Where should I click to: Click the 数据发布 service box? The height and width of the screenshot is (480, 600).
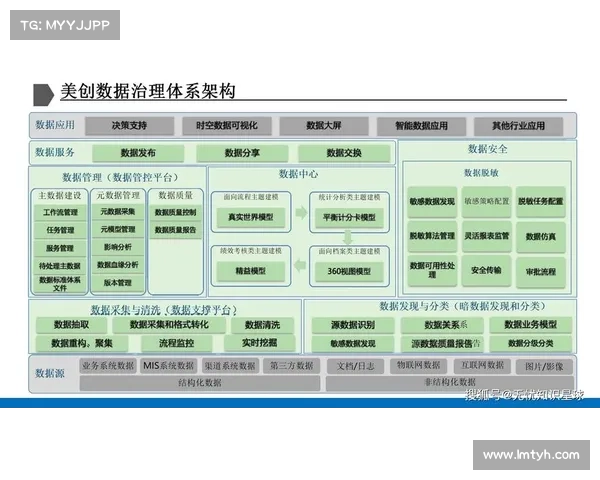[138, 153]
